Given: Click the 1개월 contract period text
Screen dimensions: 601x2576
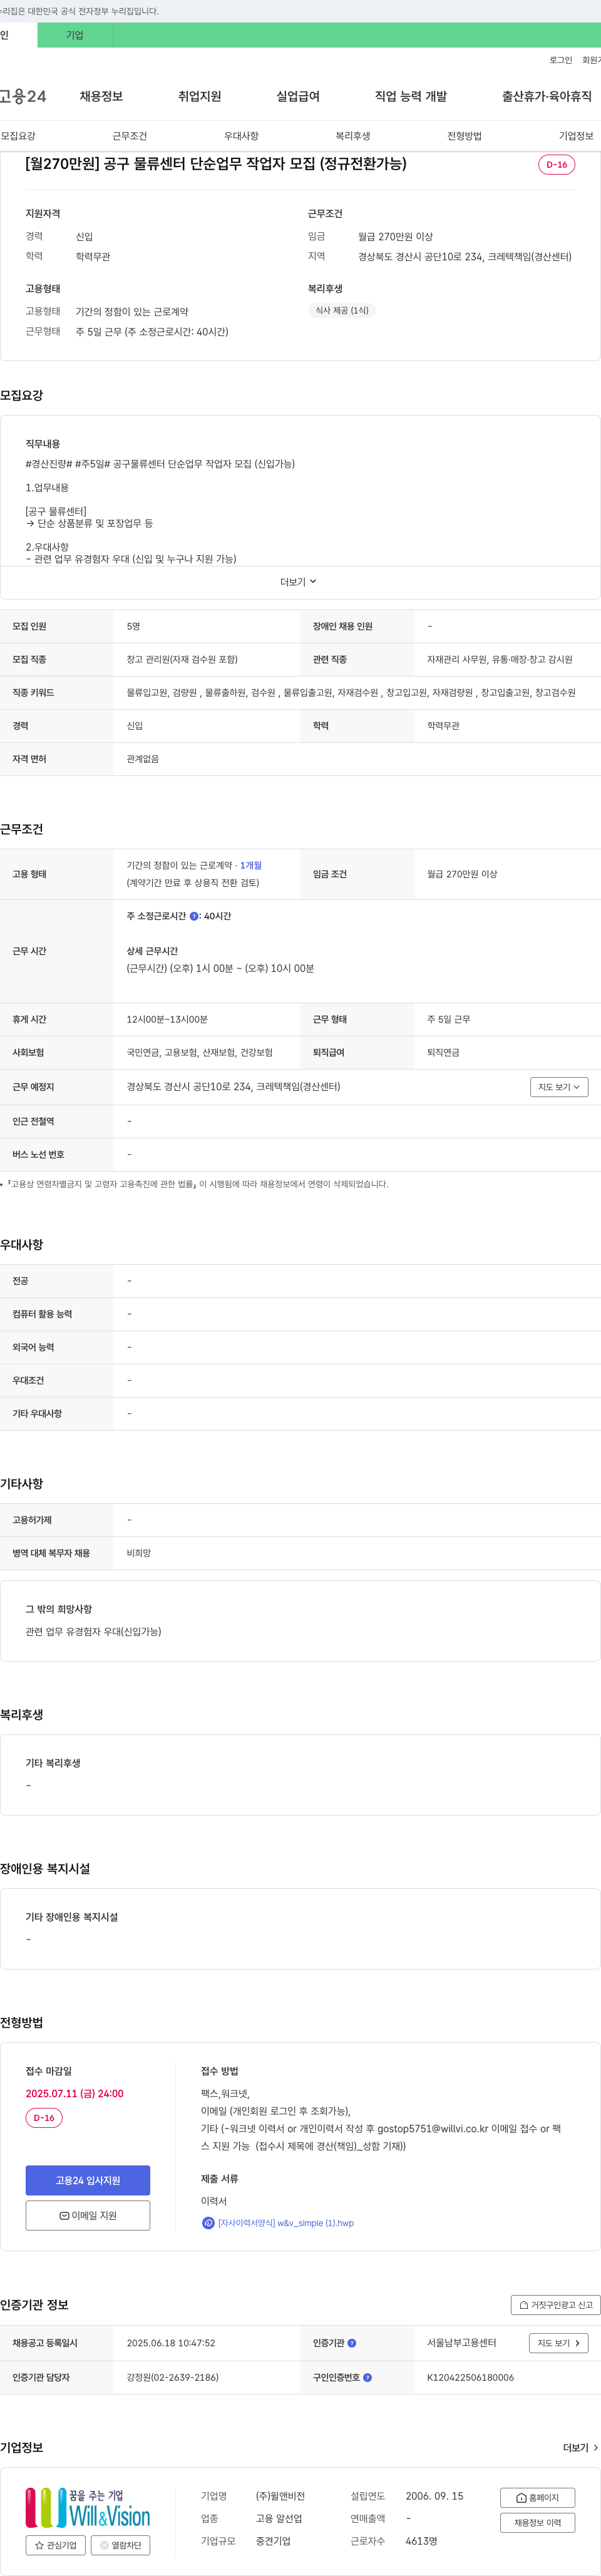Looking at the screenshot, I should pyautogui.click(x=251, y=866).
